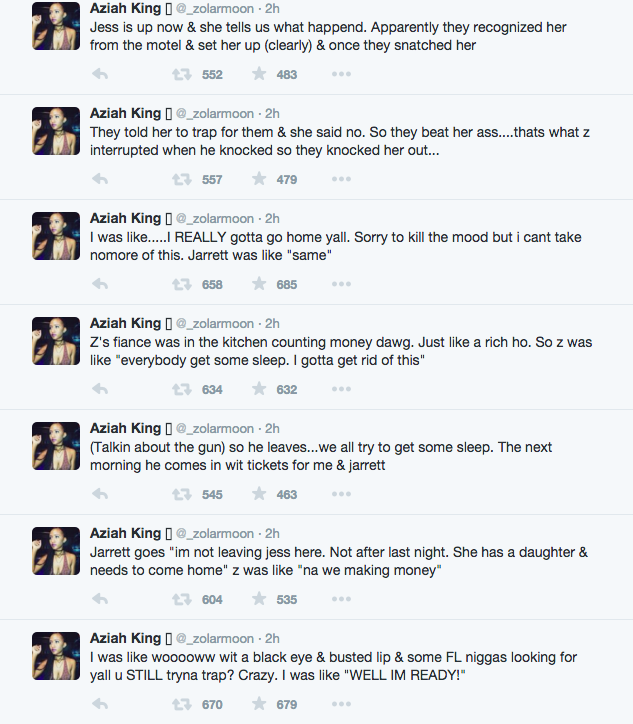633x724 pixels.
Task: Favorite the tweet with 483 likes
Action: click(259, 74)
